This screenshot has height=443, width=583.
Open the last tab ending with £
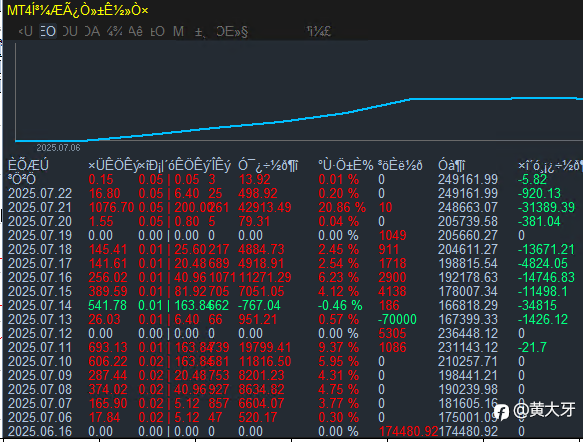pyautogui.click(x=319, y=32)
